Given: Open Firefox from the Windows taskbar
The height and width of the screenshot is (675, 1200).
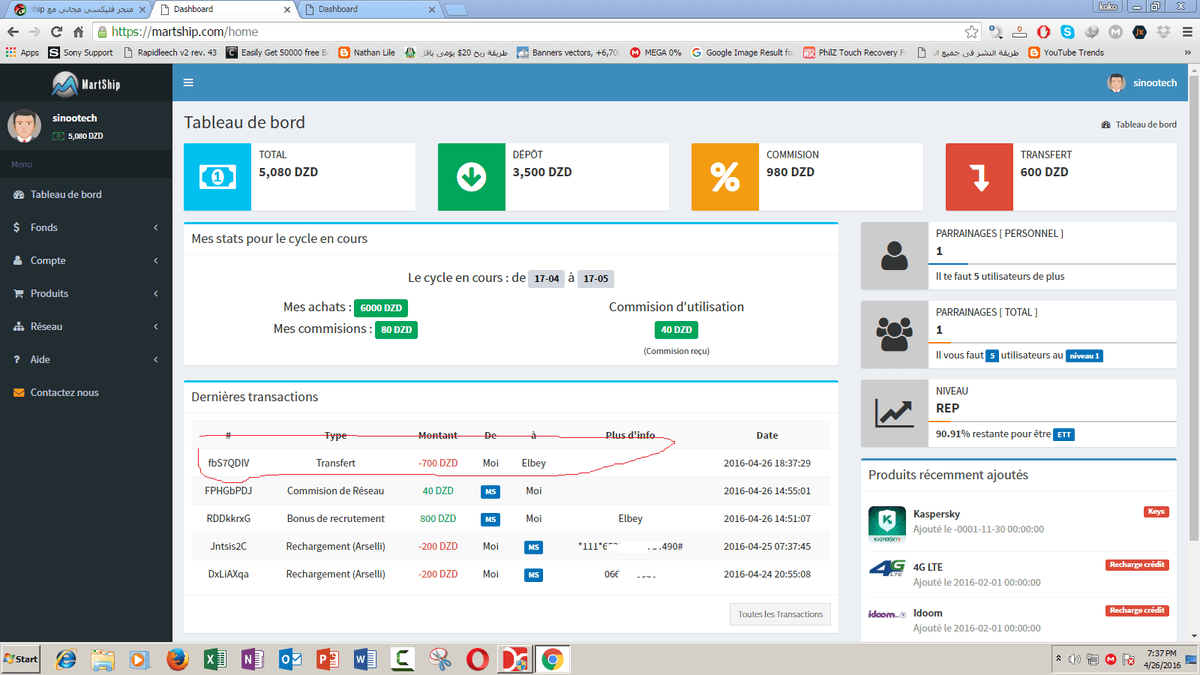Looking at the screenshot, I should [177, 660].
